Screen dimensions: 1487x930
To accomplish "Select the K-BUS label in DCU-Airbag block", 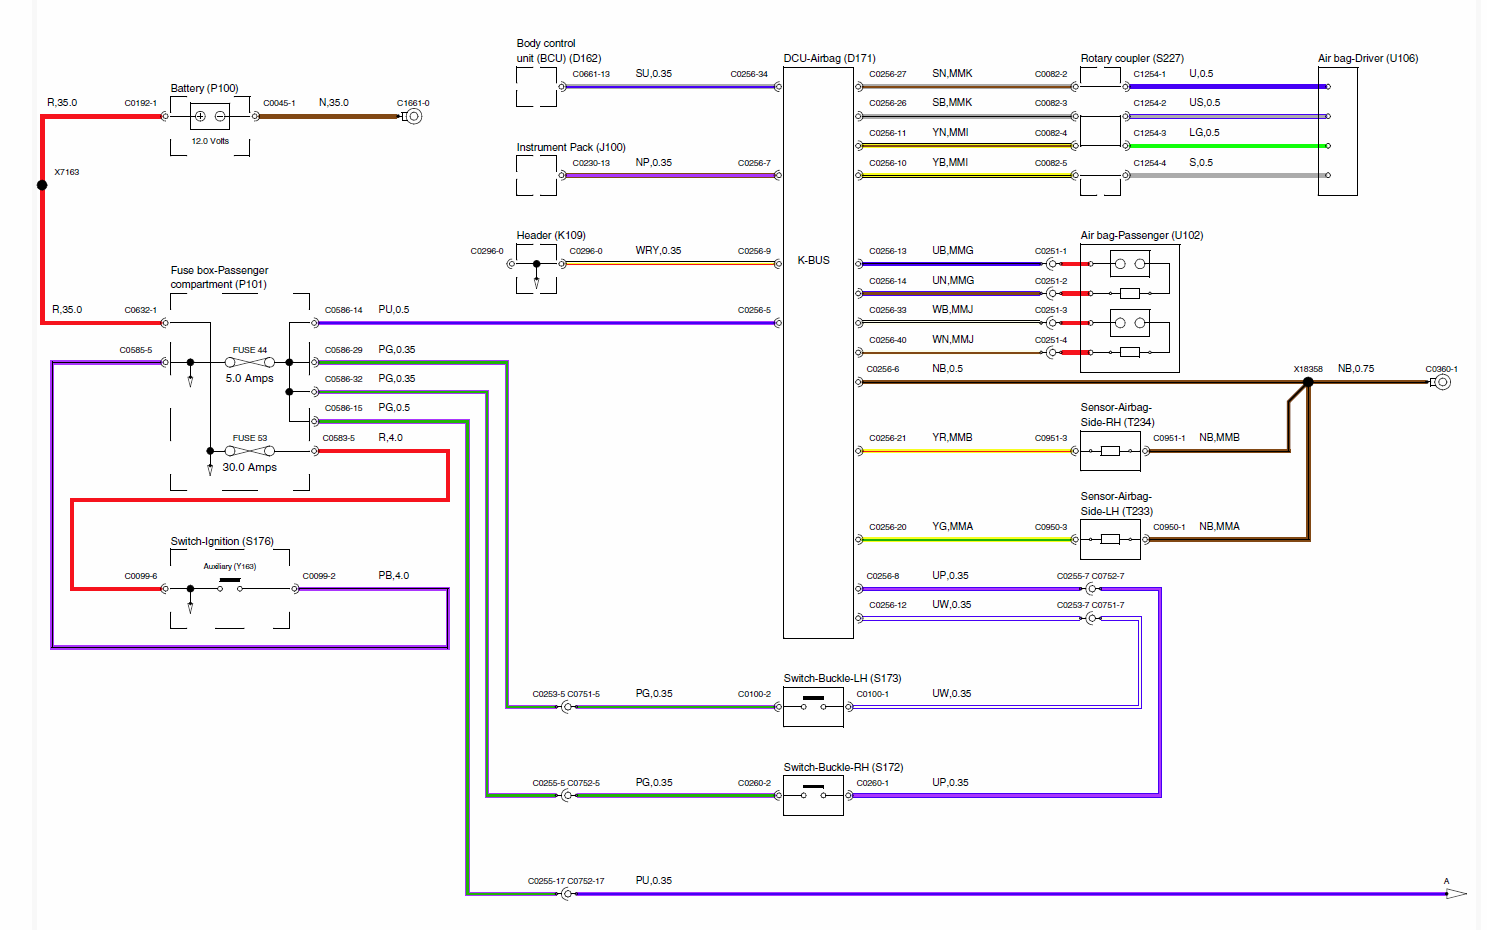I will [x=813, y=260].
